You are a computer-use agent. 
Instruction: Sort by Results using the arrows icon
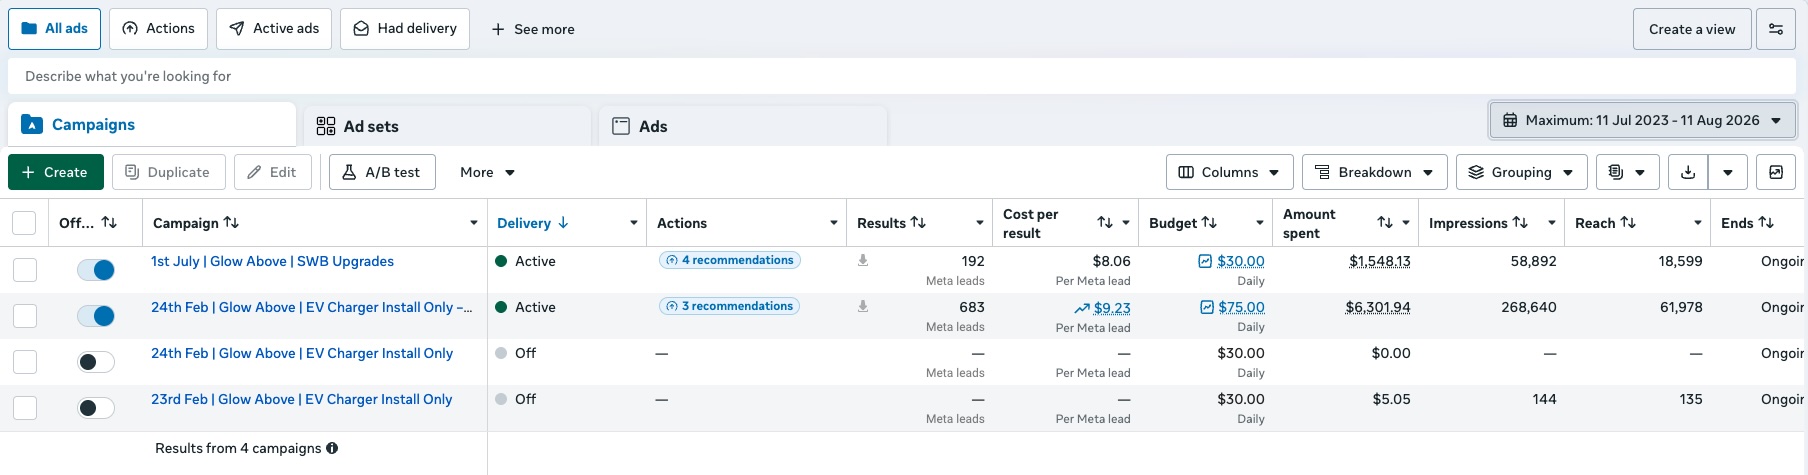(x=918, y=223)
